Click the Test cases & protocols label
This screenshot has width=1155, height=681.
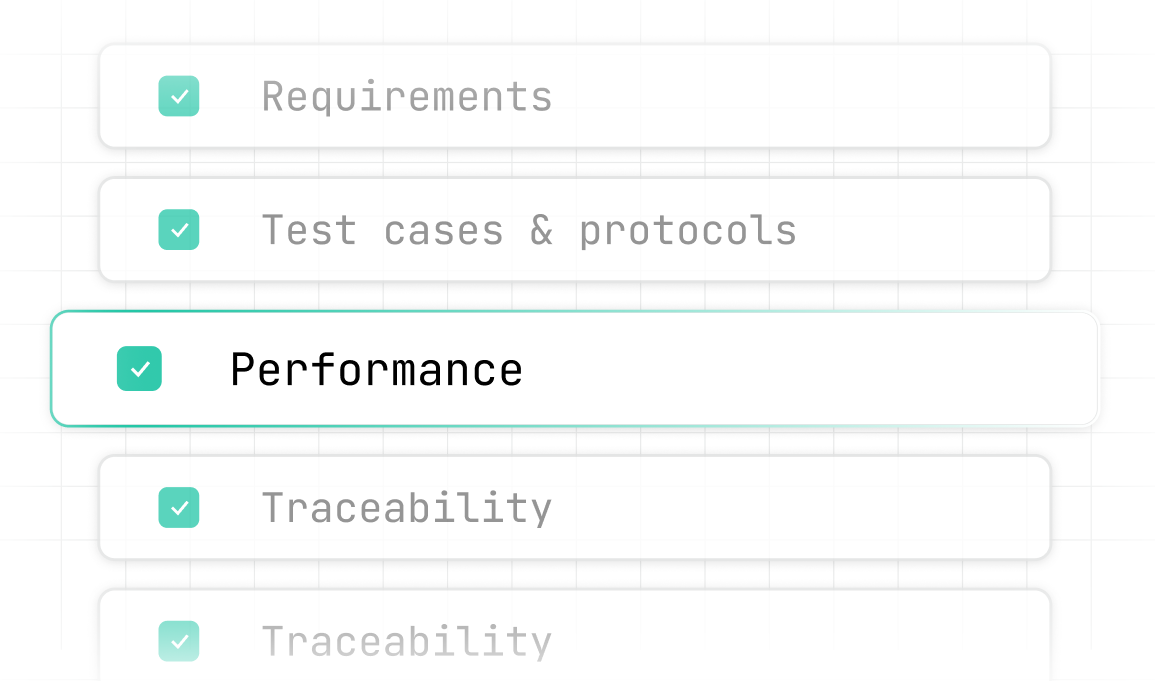pyautogui.click(x=530, y=230)
